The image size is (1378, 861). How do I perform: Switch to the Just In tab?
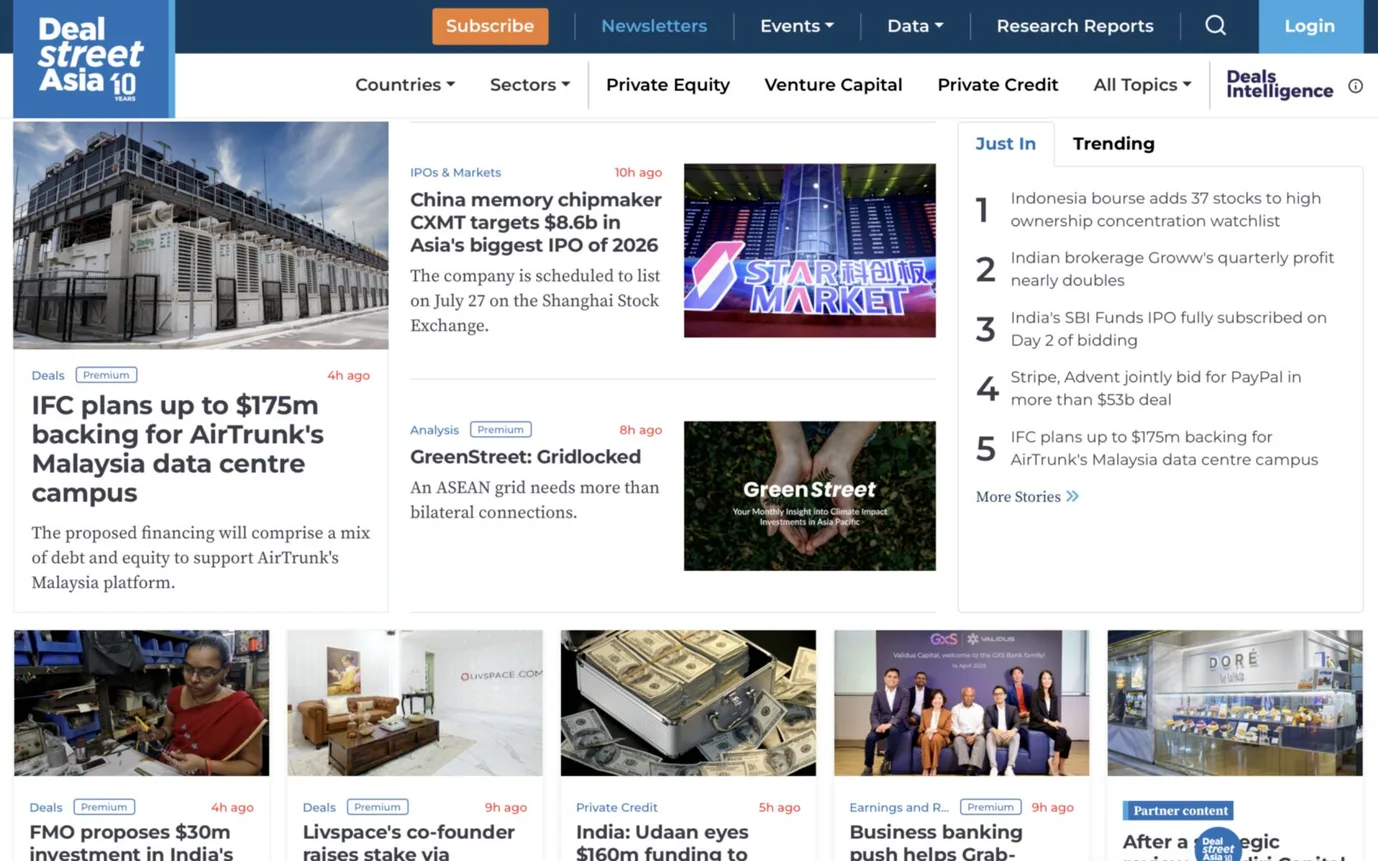pyautogui.click(x=1005, y=144)
